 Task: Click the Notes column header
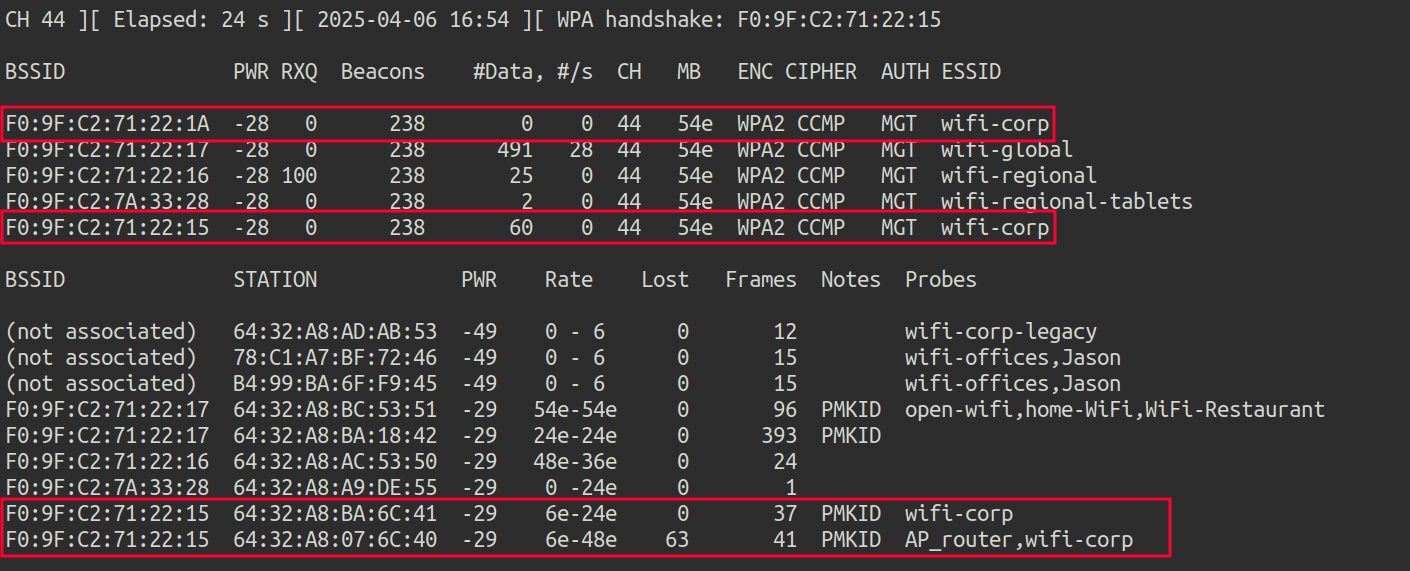pyautogui.click(x=850, y=280)
